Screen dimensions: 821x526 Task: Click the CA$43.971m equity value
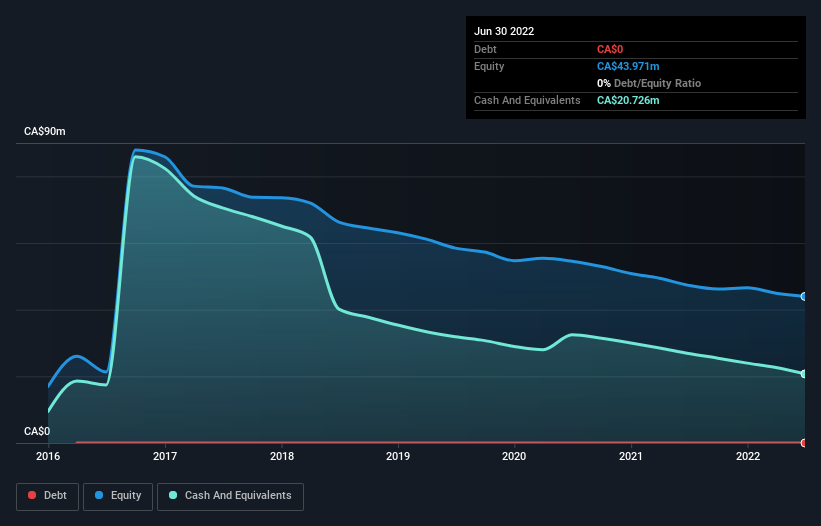(x=628, y=66)
